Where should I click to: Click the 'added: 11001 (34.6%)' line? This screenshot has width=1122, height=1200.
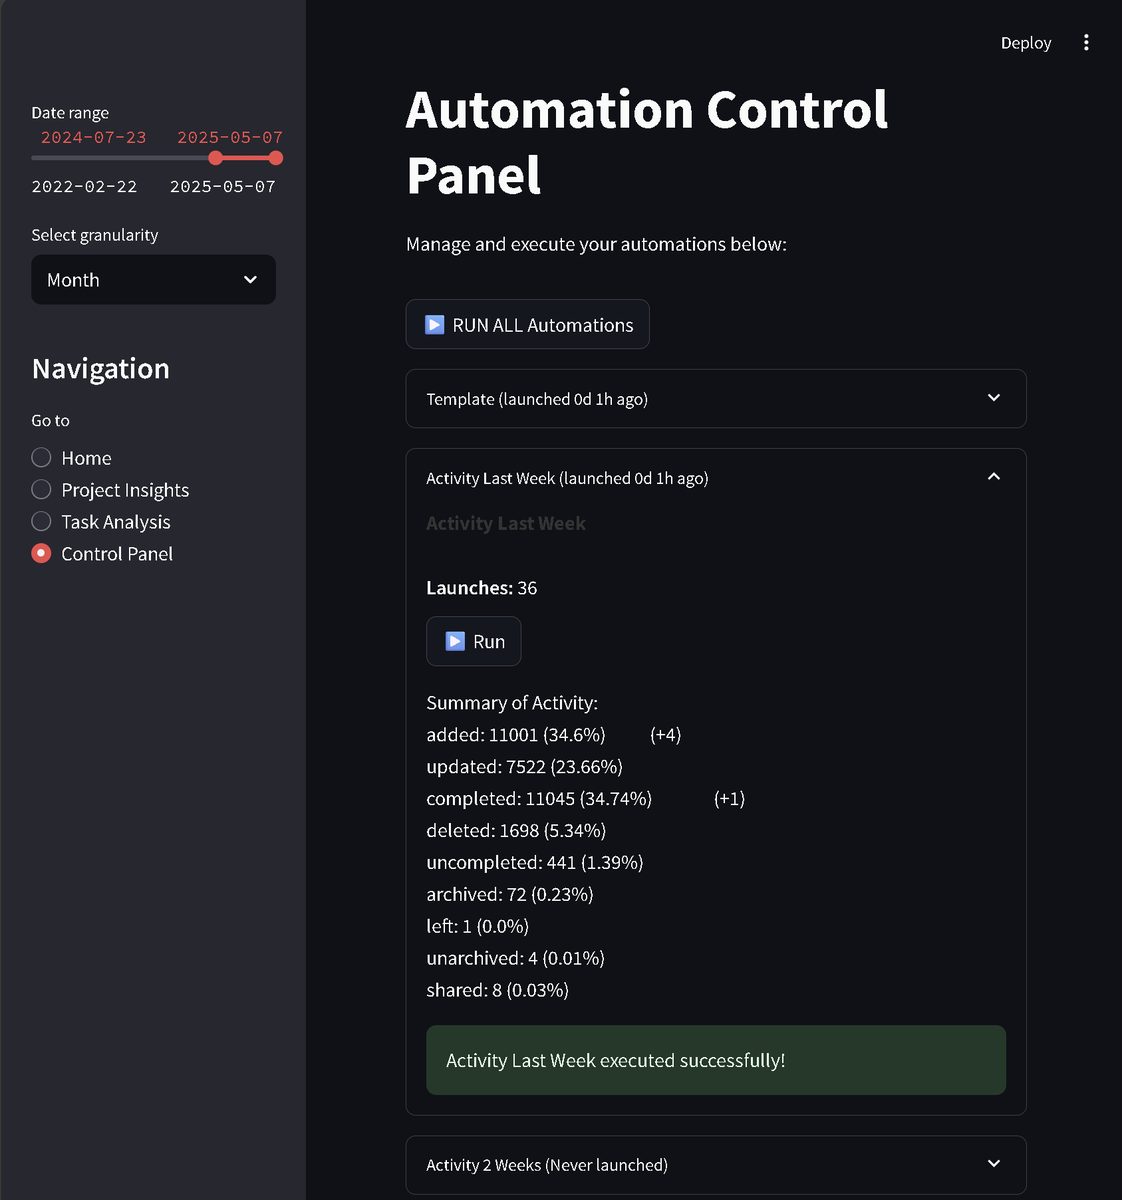click(x=516, y=735)
